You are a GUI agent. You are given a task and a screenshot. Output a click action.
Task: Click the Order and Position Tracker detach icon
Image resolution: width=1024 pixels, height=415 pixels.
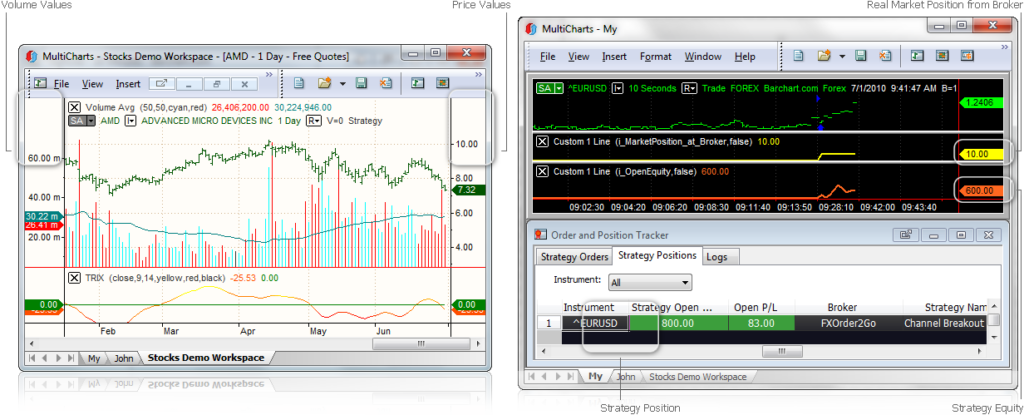[x=906, y=235]
